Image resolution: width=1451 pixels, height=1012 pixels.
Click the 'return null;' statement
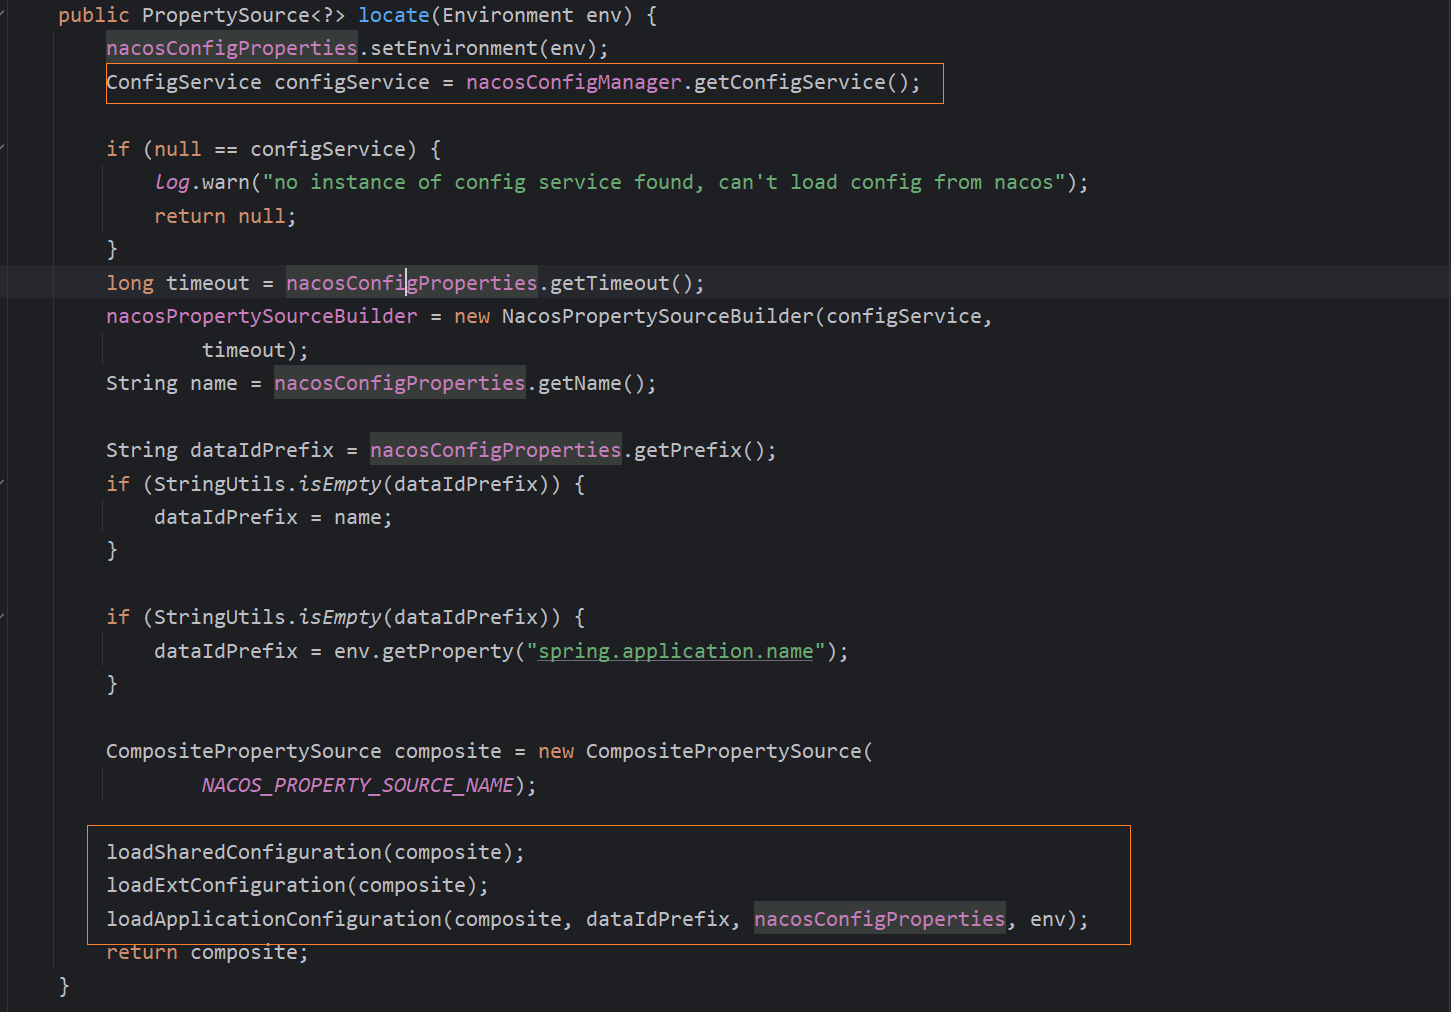[225, 216]
